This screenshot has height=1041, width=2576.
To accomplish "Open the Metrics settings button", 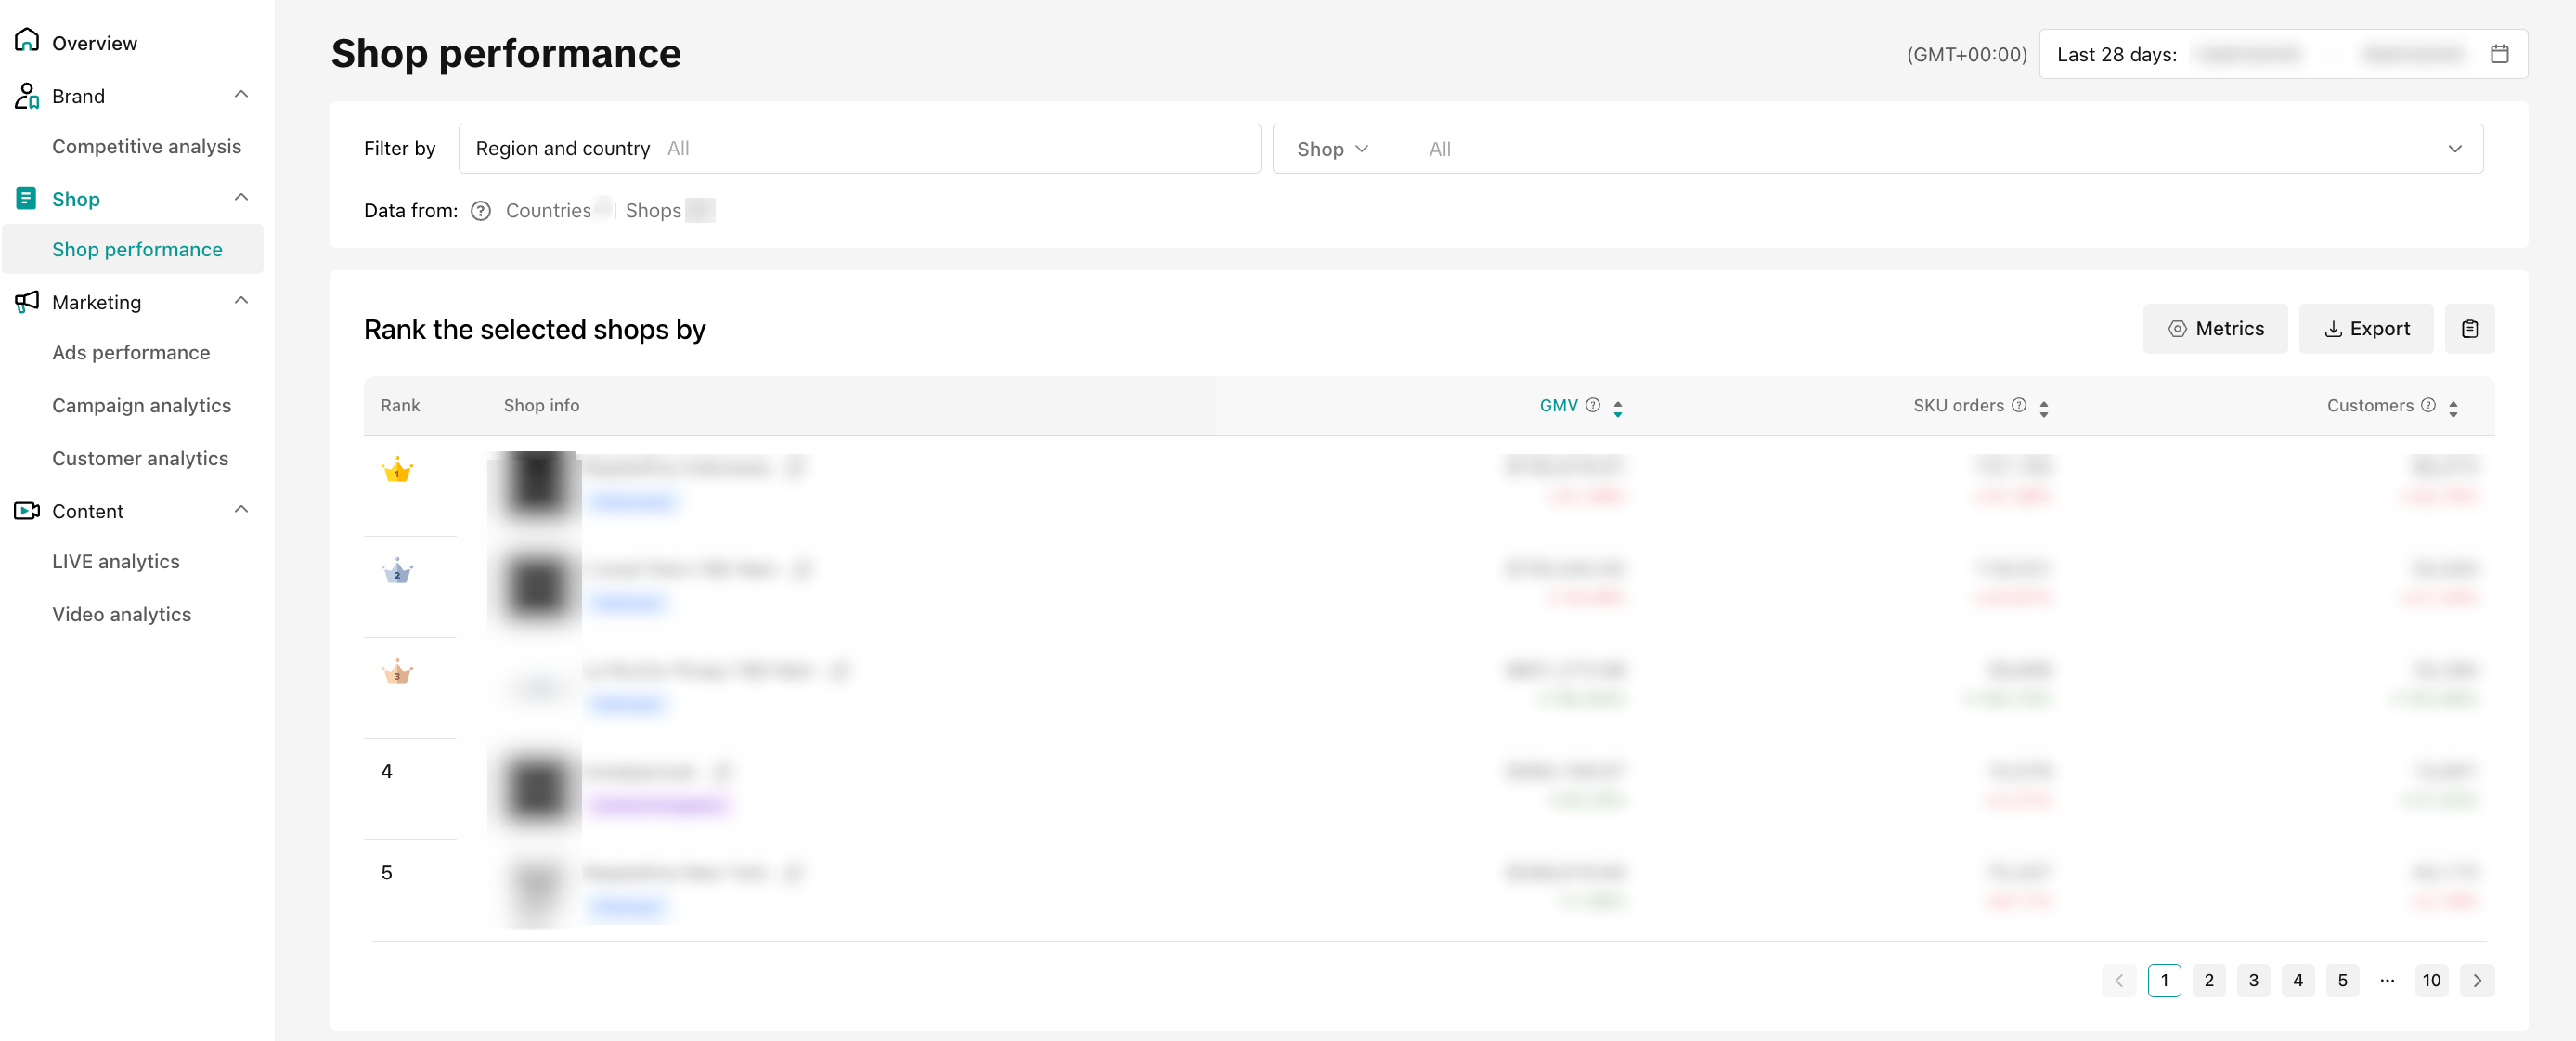I will tap(2215, 329).
